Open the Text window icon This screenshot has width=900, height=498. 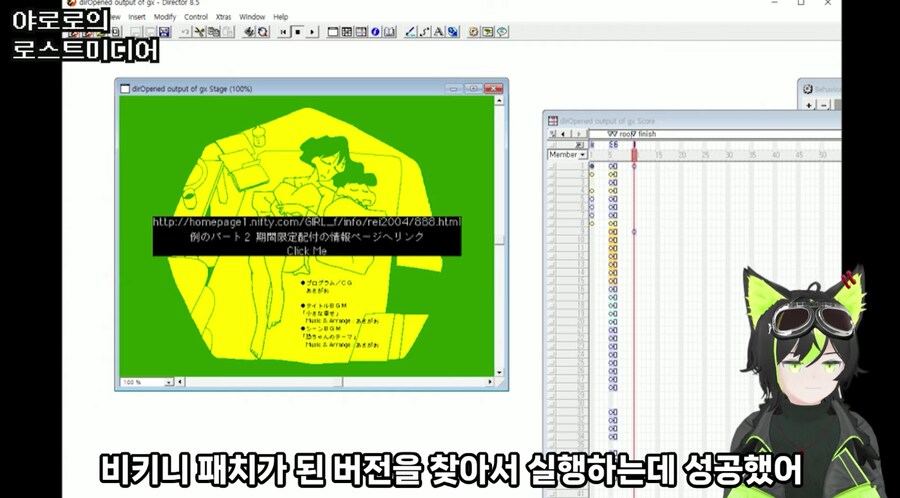pos(438,32)
